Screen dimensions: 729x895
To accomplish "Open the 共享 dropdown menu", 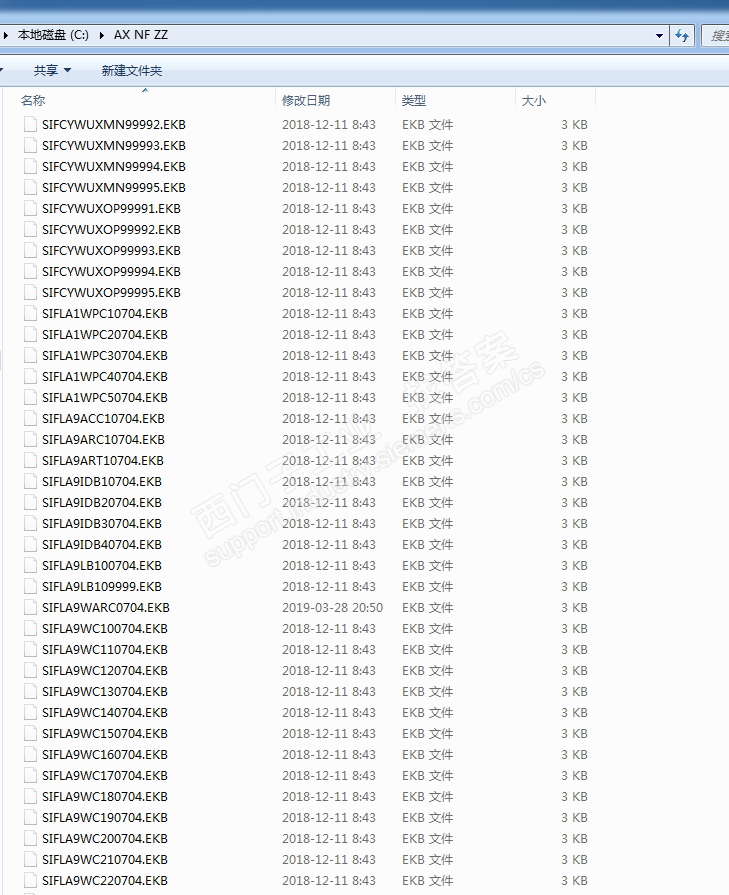I will tap(52, 70).
